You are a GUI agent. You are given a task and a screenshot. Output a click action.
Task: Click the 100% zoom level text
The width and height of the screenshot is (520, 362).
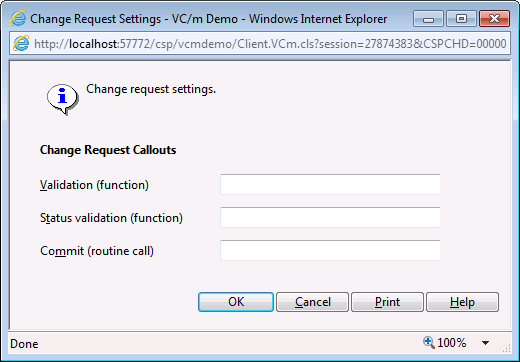(x=452, y=343)
